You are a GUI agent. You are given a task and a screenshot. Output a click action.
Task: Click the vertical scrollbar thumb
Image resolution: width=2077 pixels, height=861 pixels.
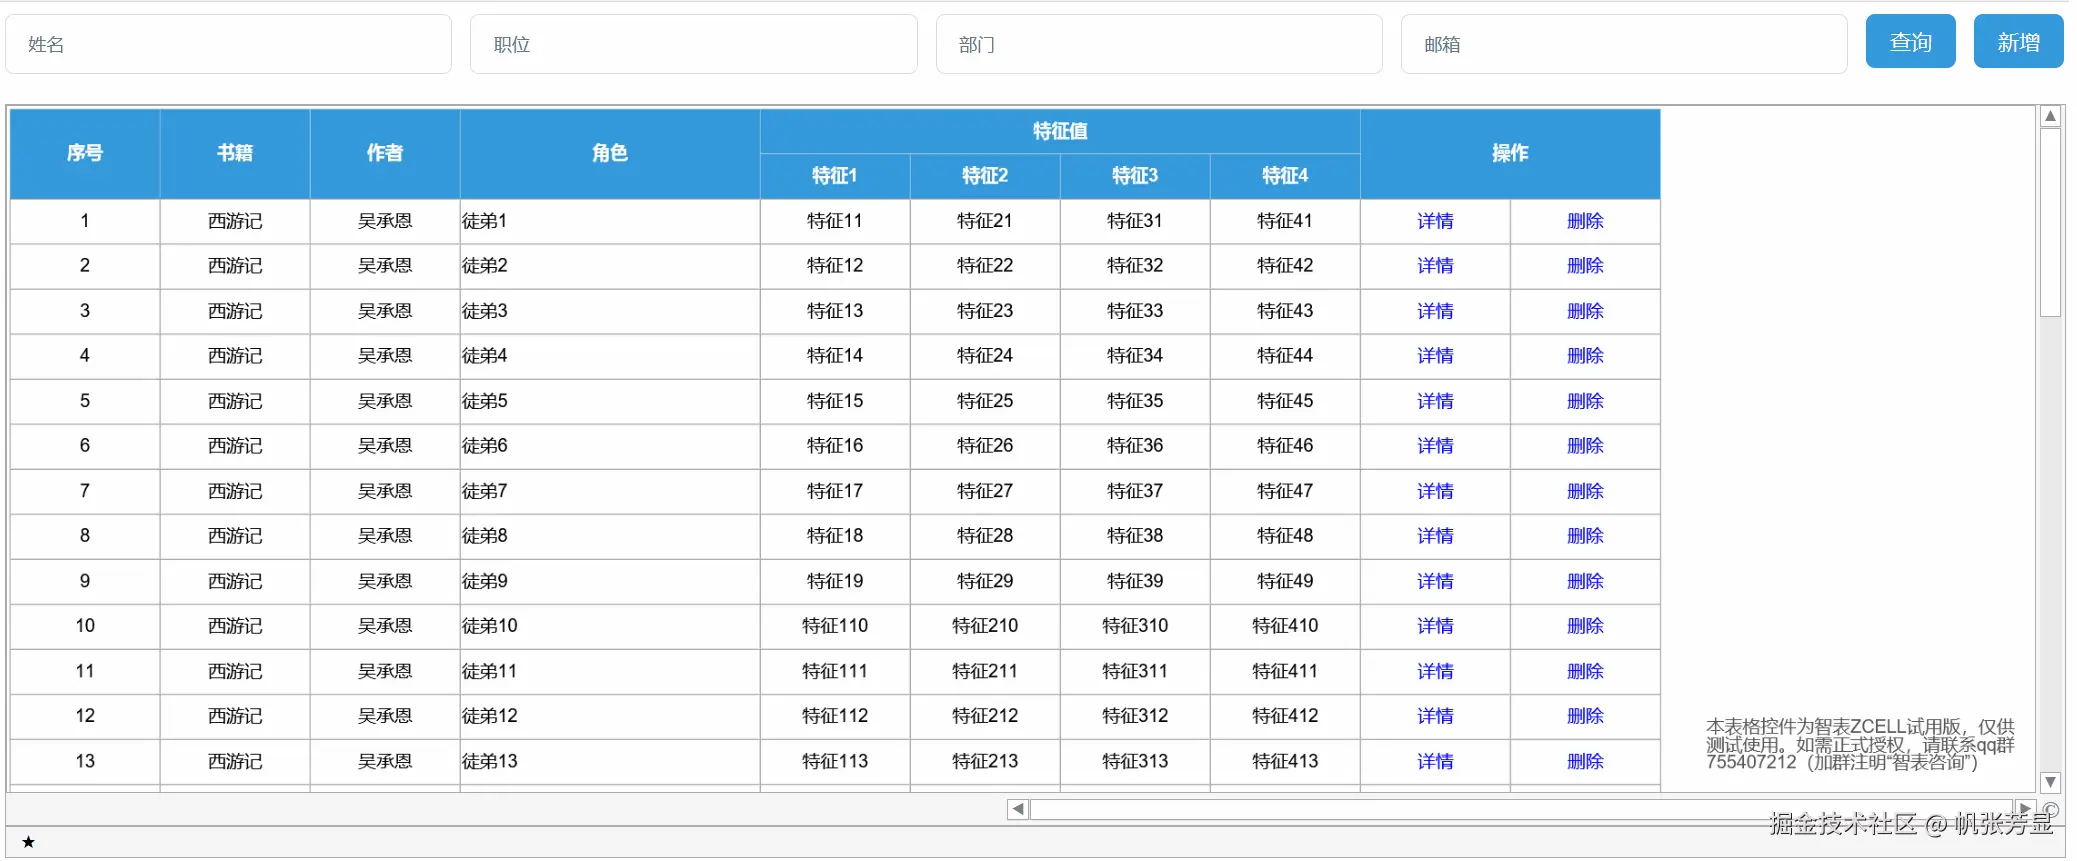2050,222
